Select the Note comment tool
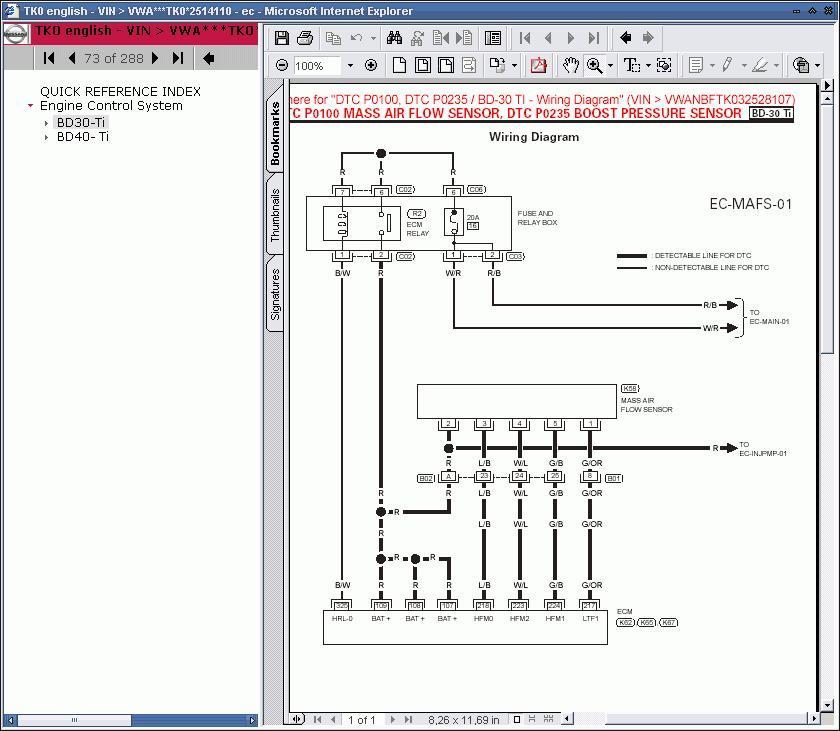 click(x=696, y=65)
